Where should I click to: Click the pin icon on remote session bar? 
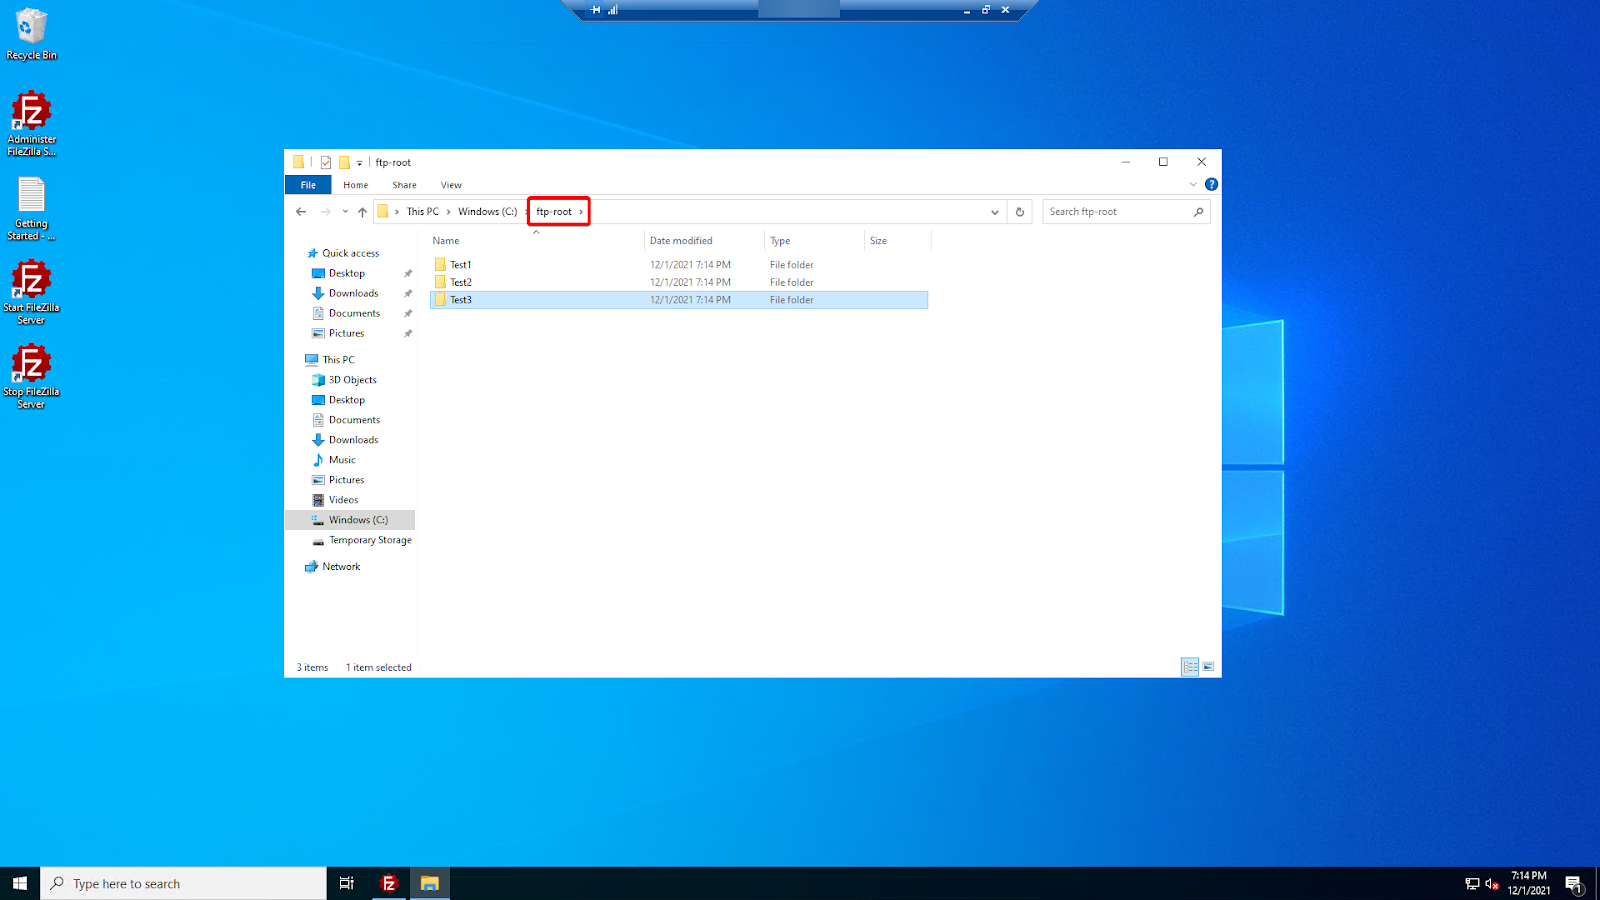pyautogui.click(x=596, y=10)
